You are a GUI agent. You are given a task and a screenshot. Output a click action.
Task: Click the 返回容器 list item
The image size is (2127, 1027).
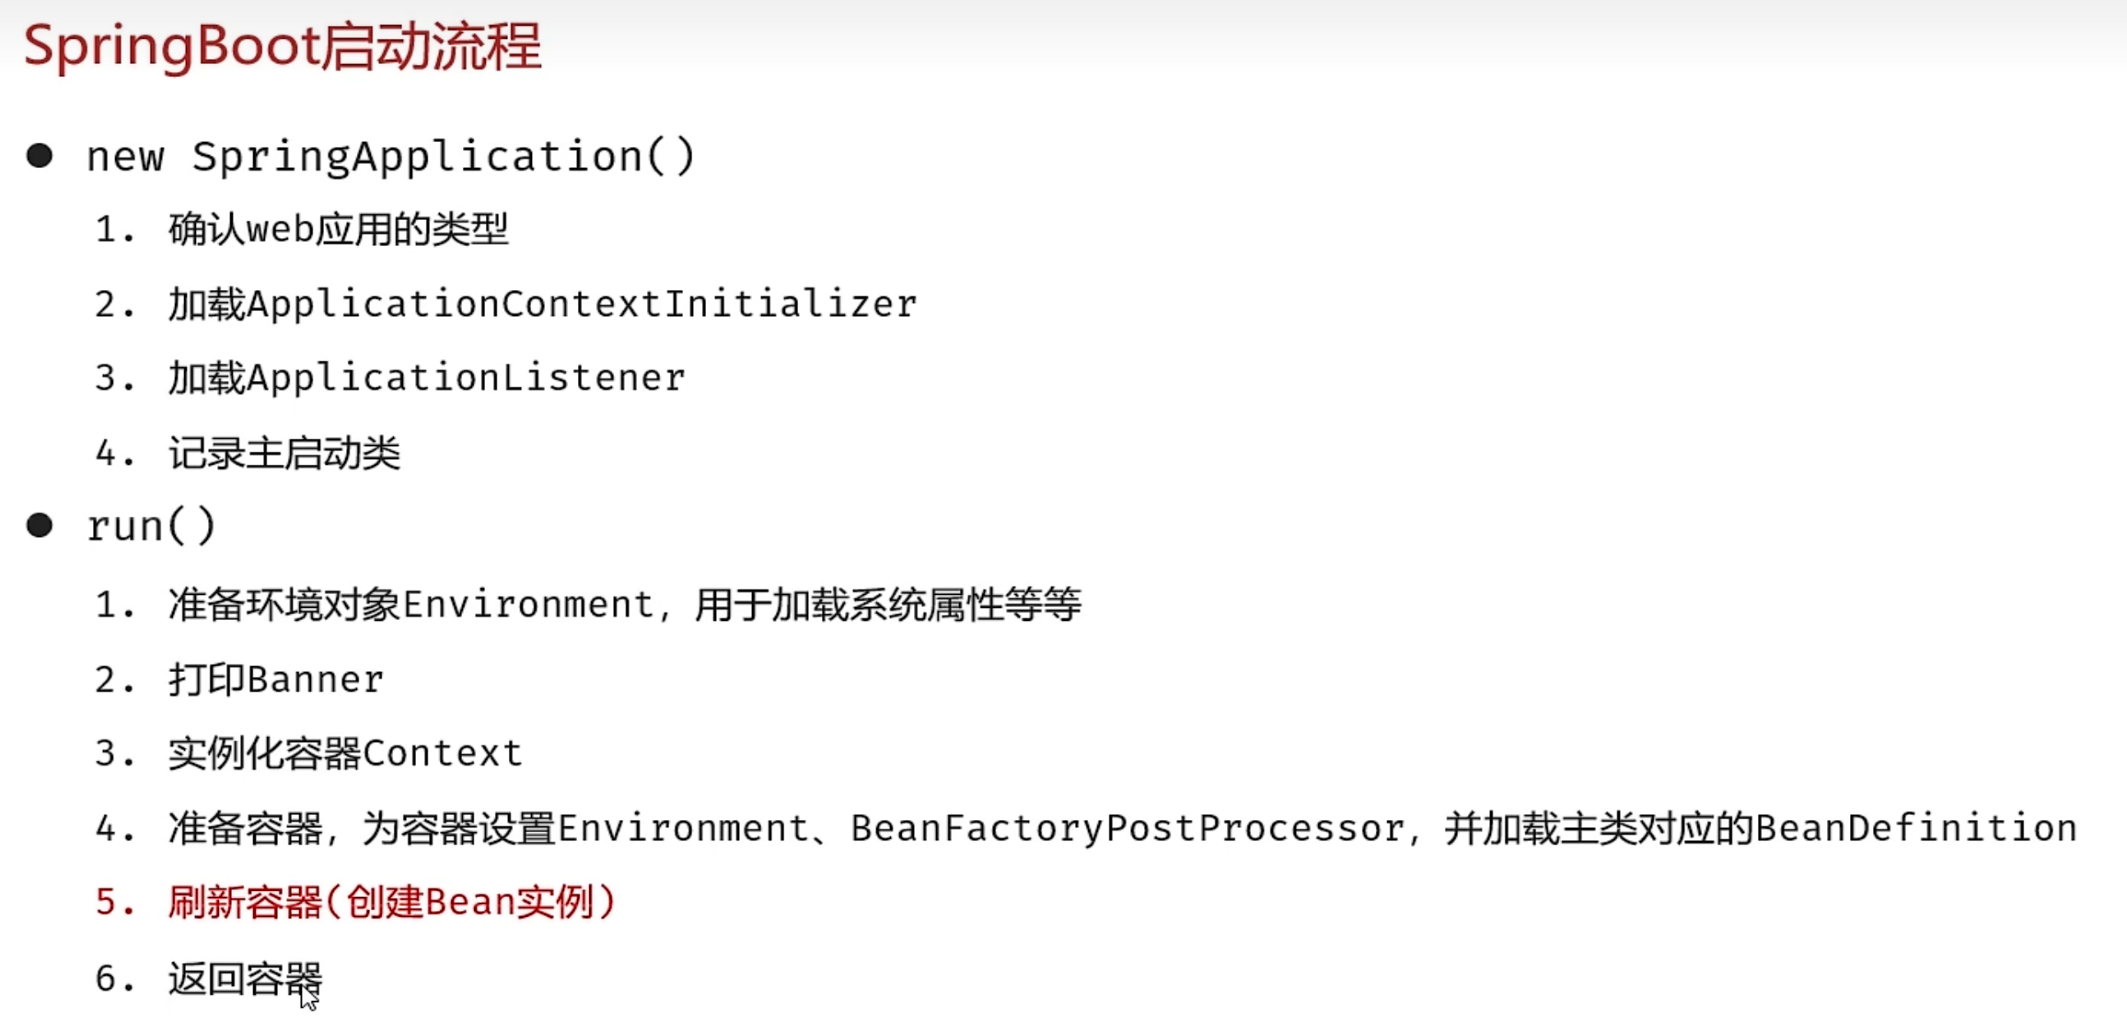pyautogui.click(x=245, y=979)
